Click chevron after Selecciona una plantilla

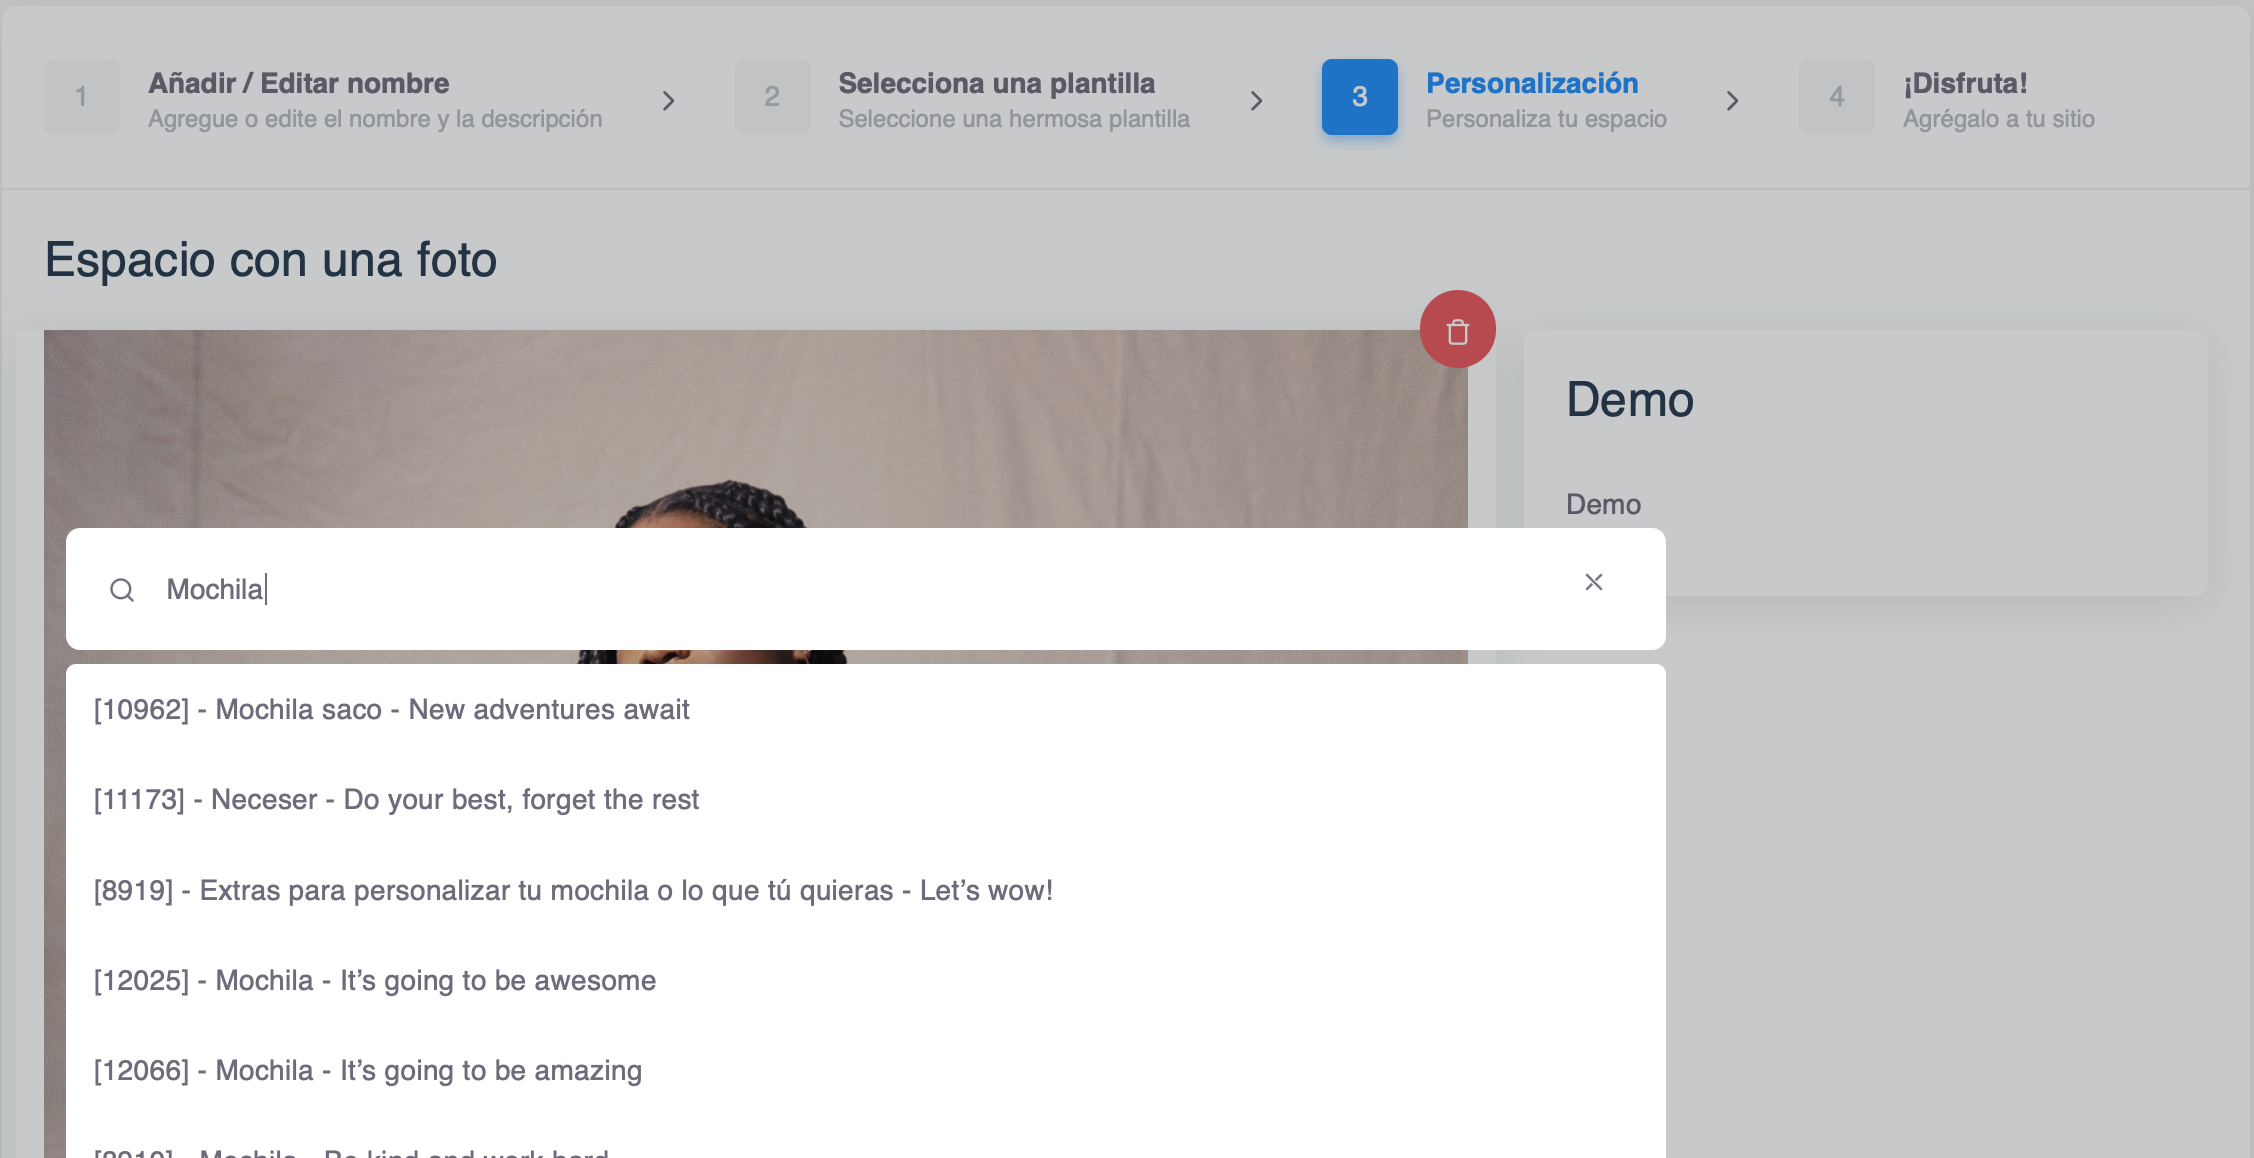(x=1257, y=101)
